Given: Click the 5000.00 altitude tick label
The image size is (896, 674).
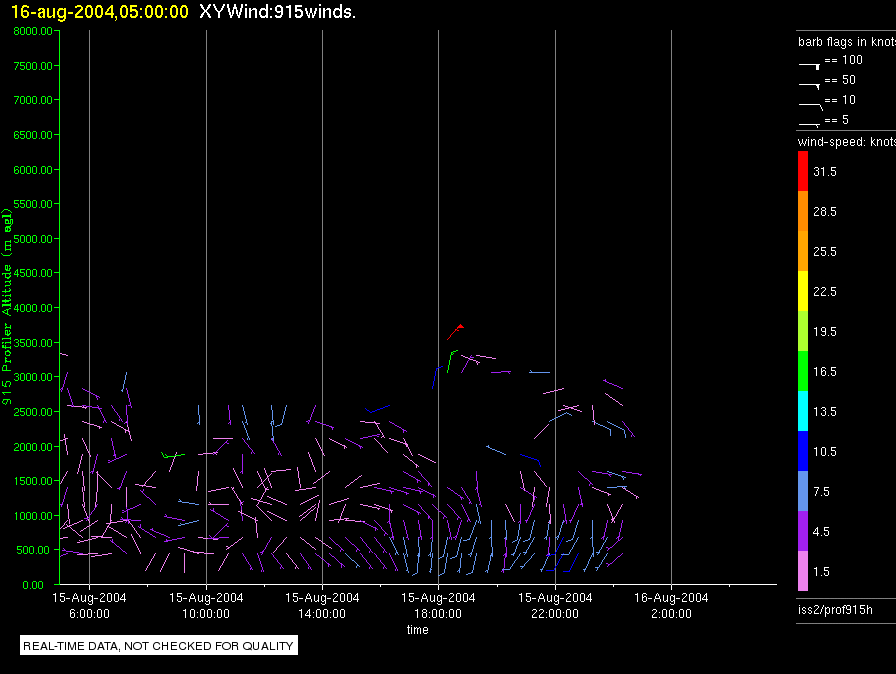Looking at the screenshot, I should pos(33,239).
